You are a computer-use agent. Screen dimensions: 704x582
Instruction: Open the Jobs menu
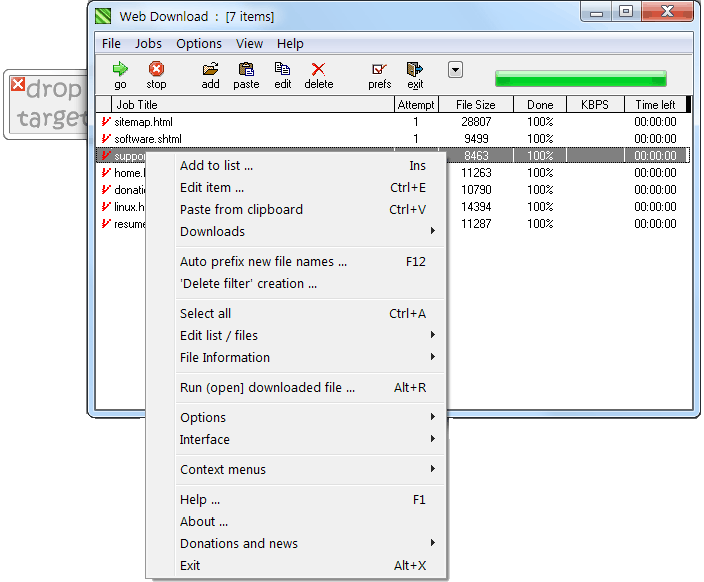point(148,44)
